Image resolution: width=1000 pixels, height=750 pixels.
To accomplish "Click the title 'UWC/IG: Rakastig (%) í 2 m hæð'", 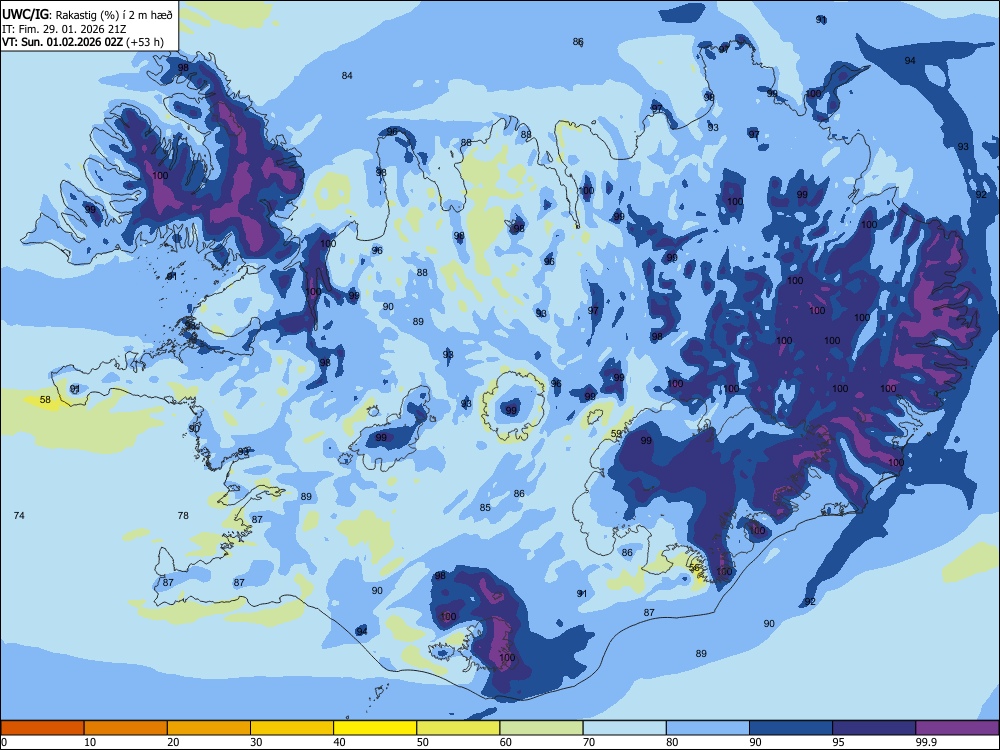I will (x=87, y=15).
